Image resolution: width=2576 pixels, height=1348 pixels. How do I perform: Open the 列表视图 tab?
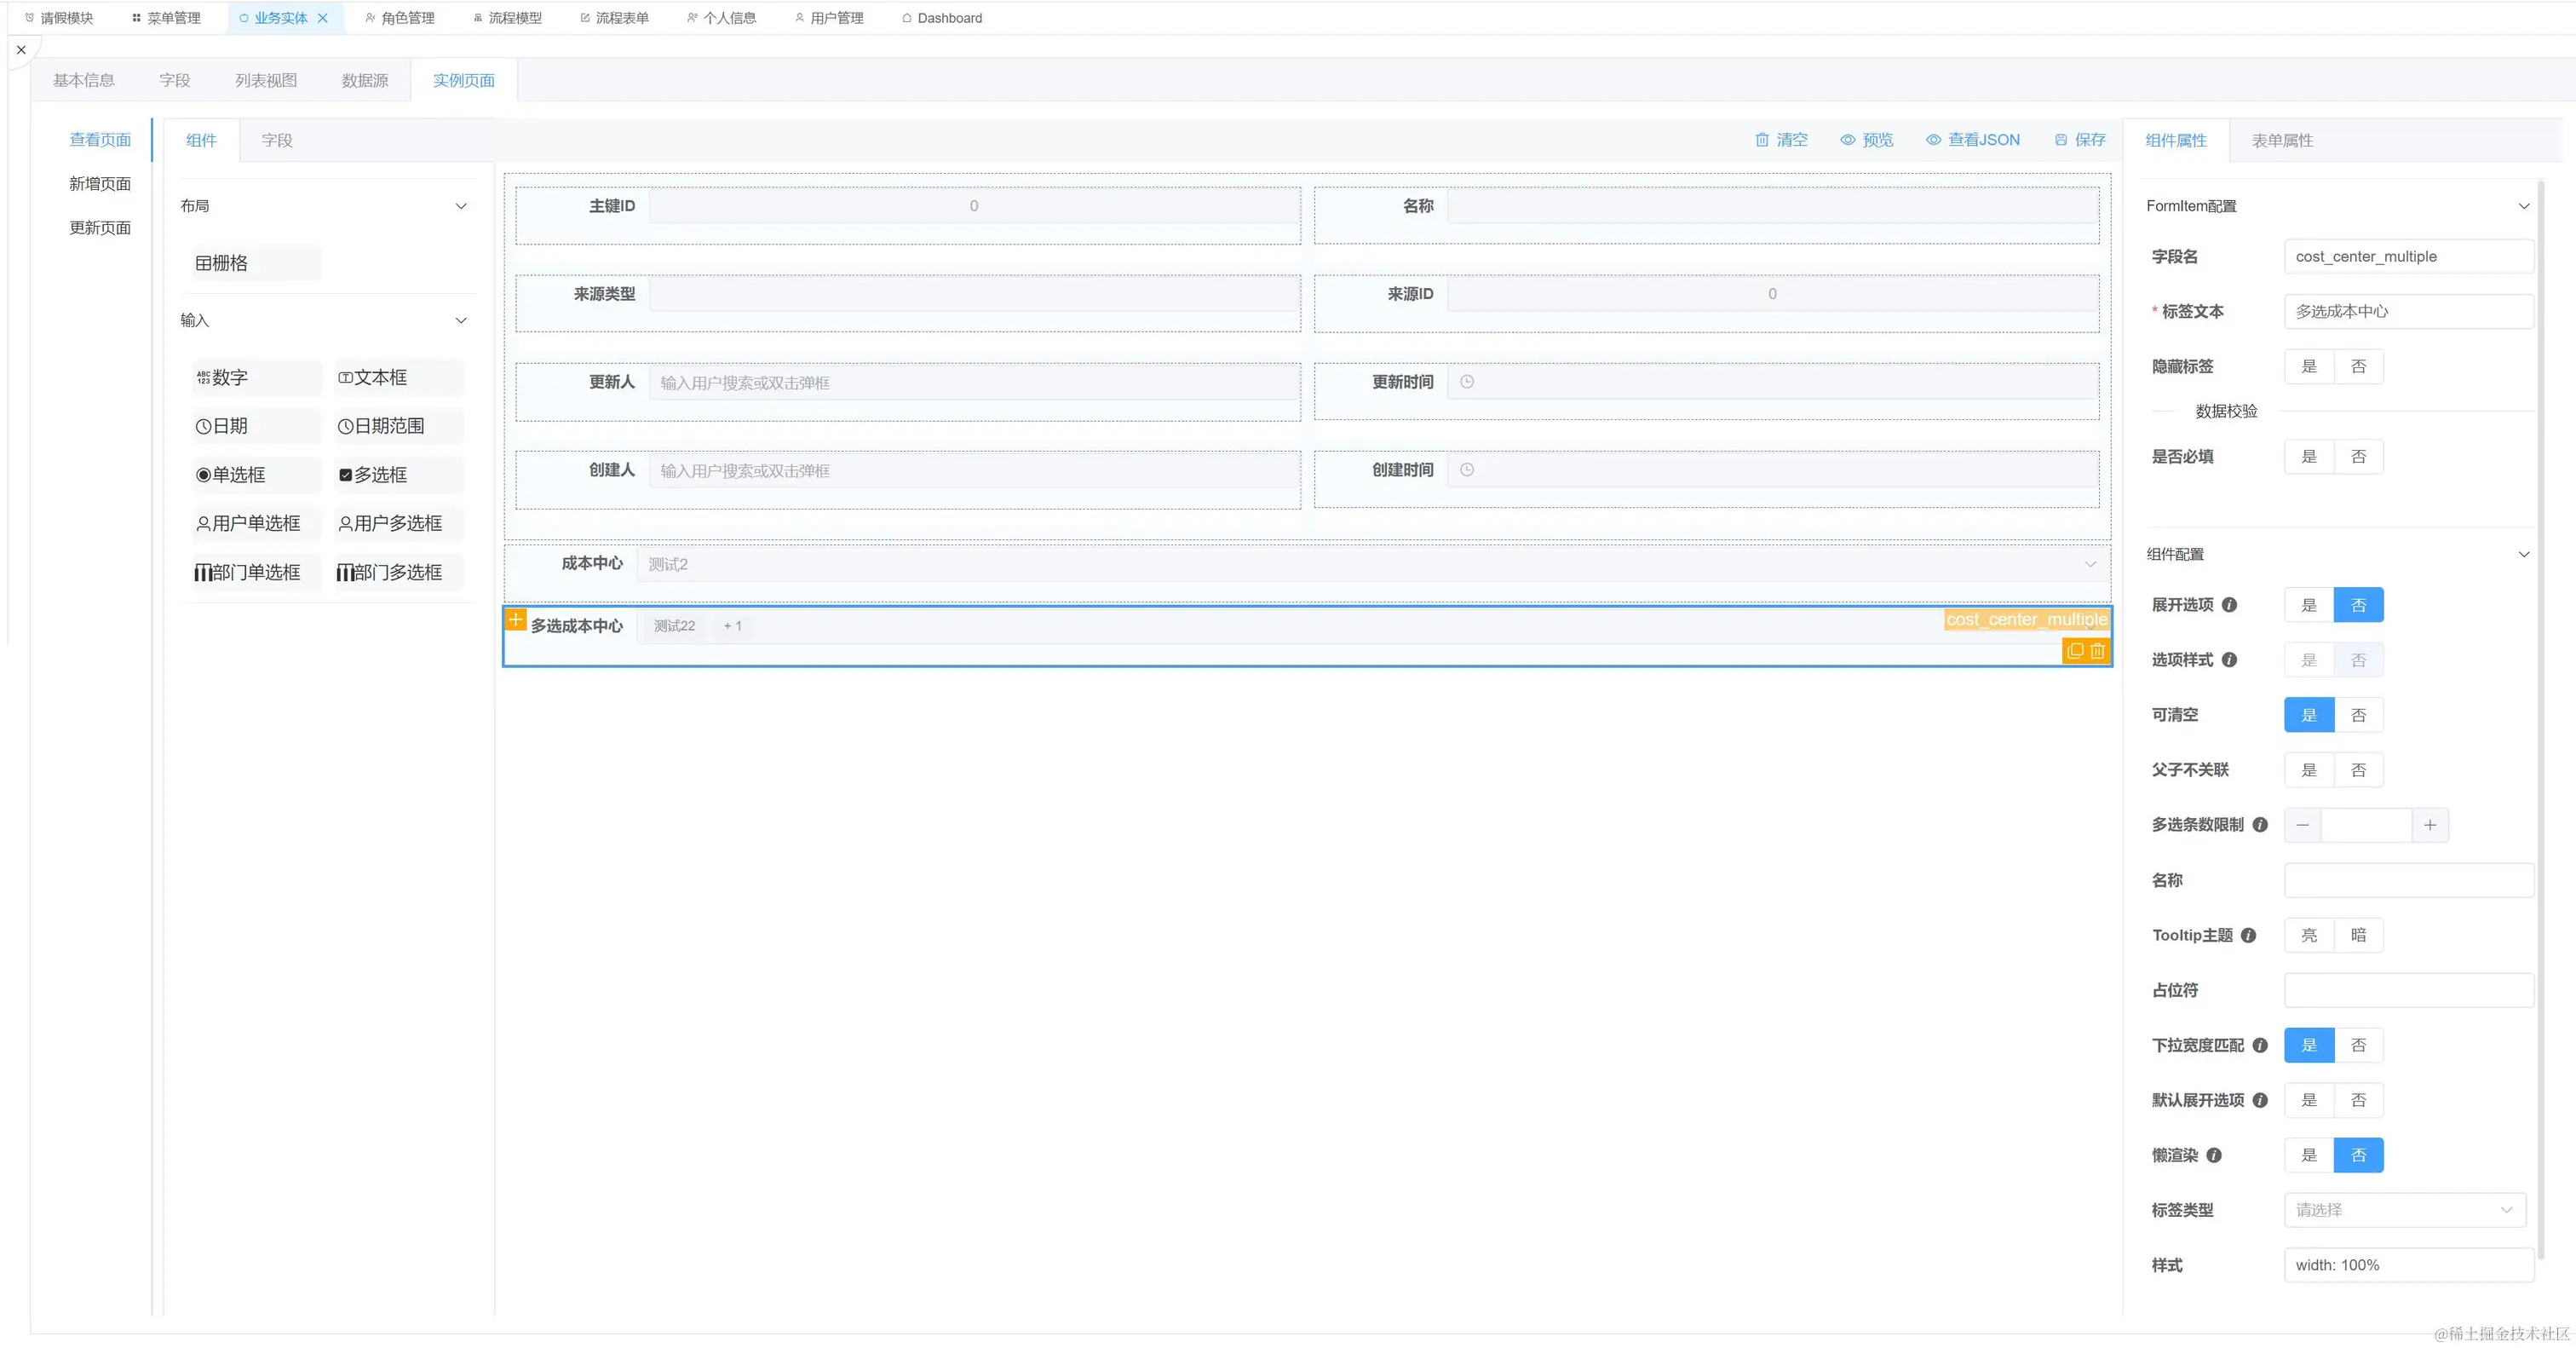point(266,80)
